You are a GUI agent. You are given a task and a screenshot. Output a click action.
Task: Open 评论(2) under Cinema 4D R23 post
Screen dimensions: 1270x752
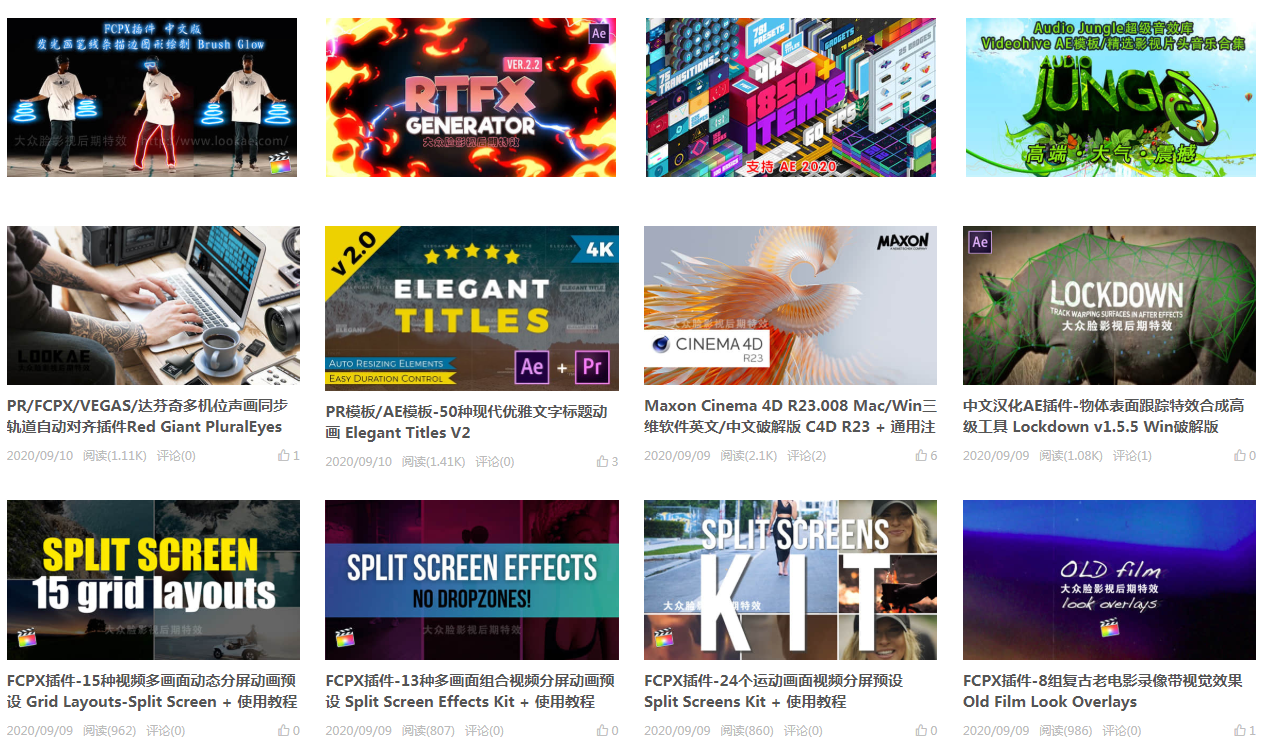[x=806, y=456]
